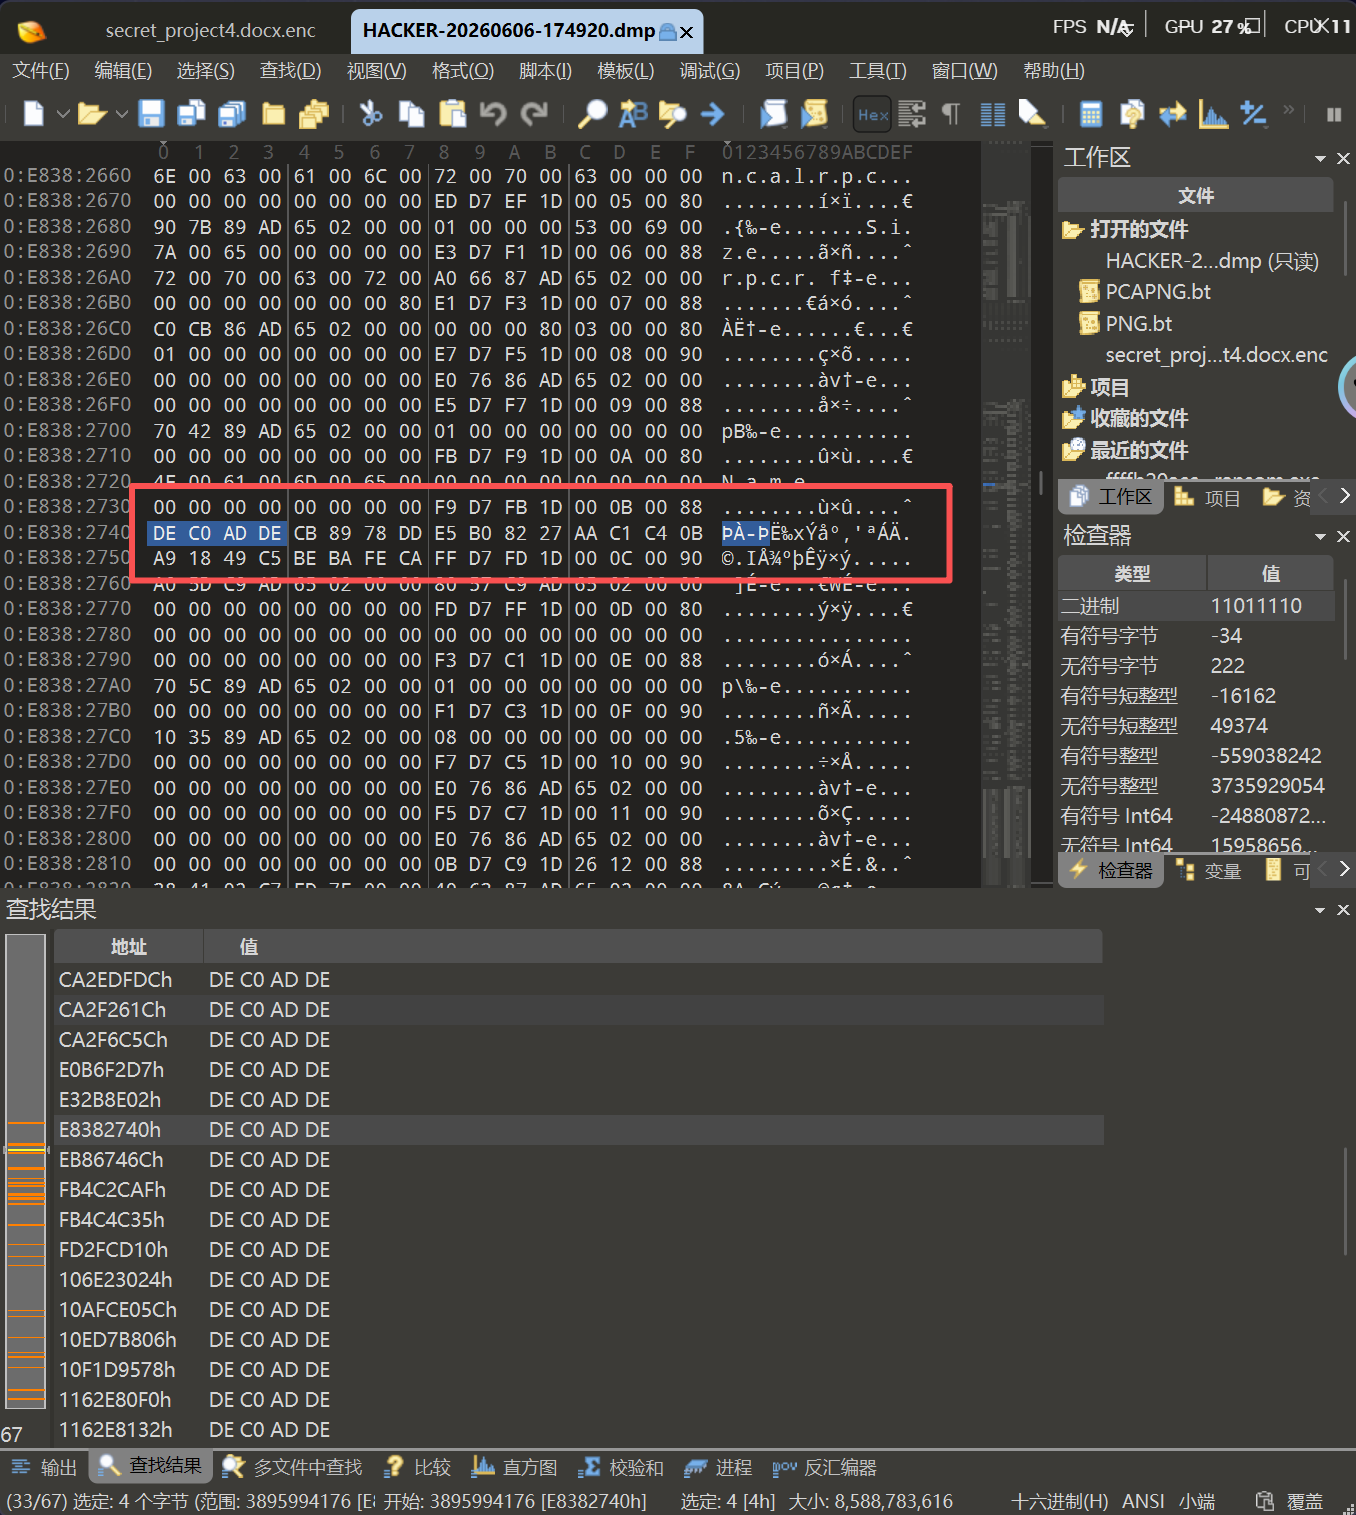Click the Find in Files icon
The height and width of the screenshot is (1515, 1356).
point(672,114)
